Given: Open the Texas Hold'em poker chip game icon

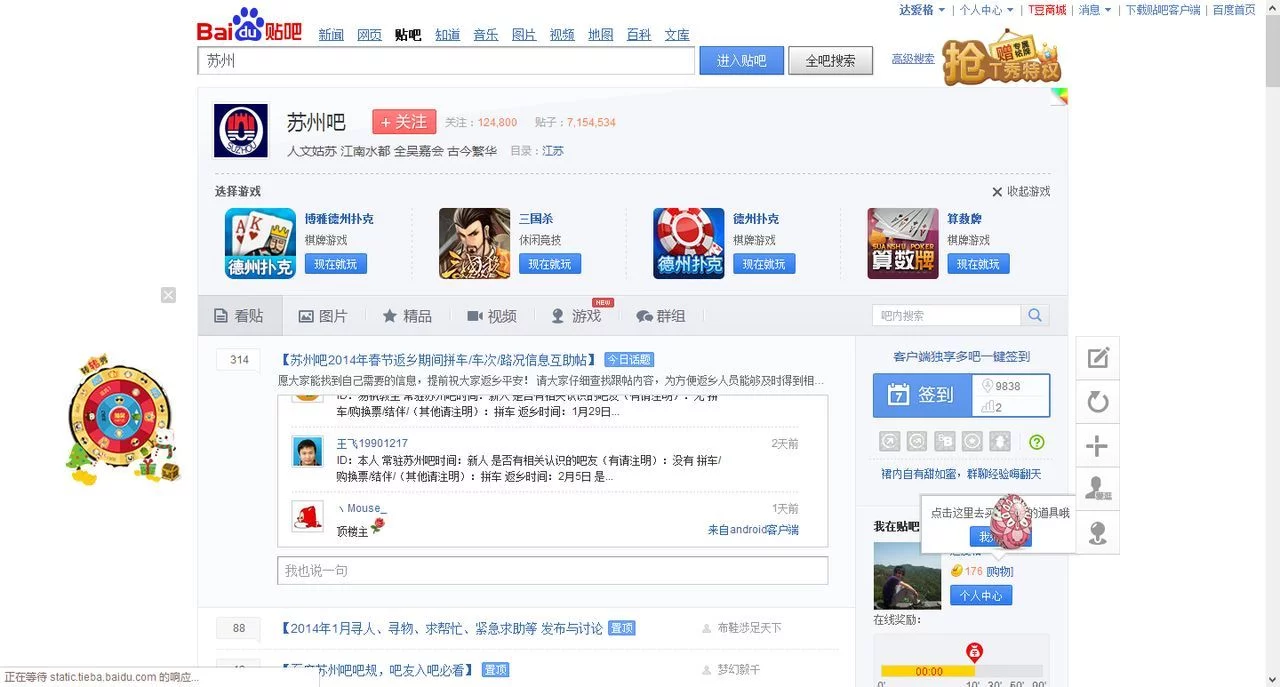Looking at the screenshot, I should [x=688, y=243].
